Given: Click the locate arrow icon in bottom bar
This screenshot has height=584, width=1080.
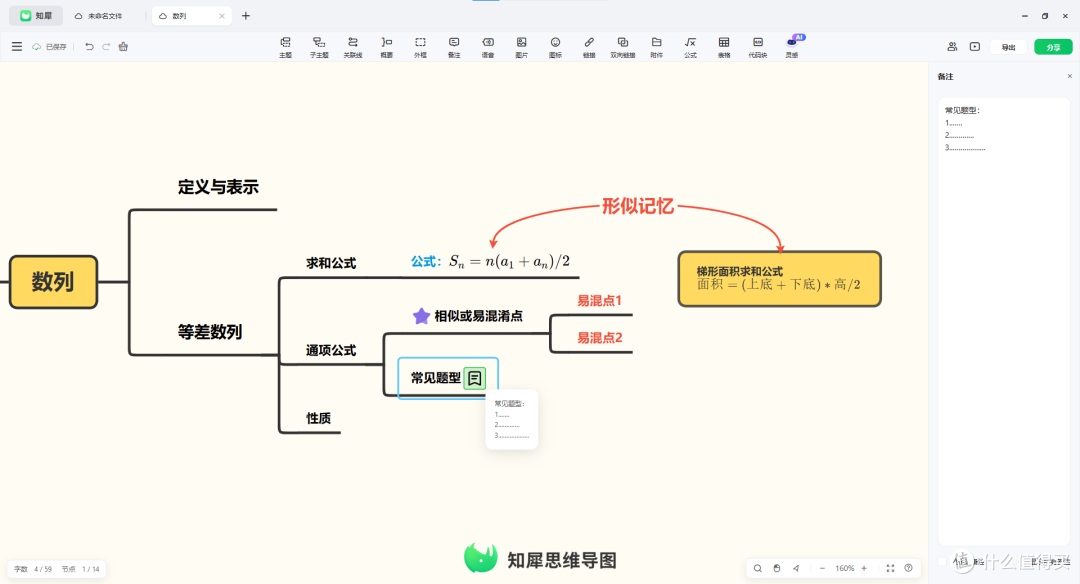Looking at the screenshot, I should [796, 568].
